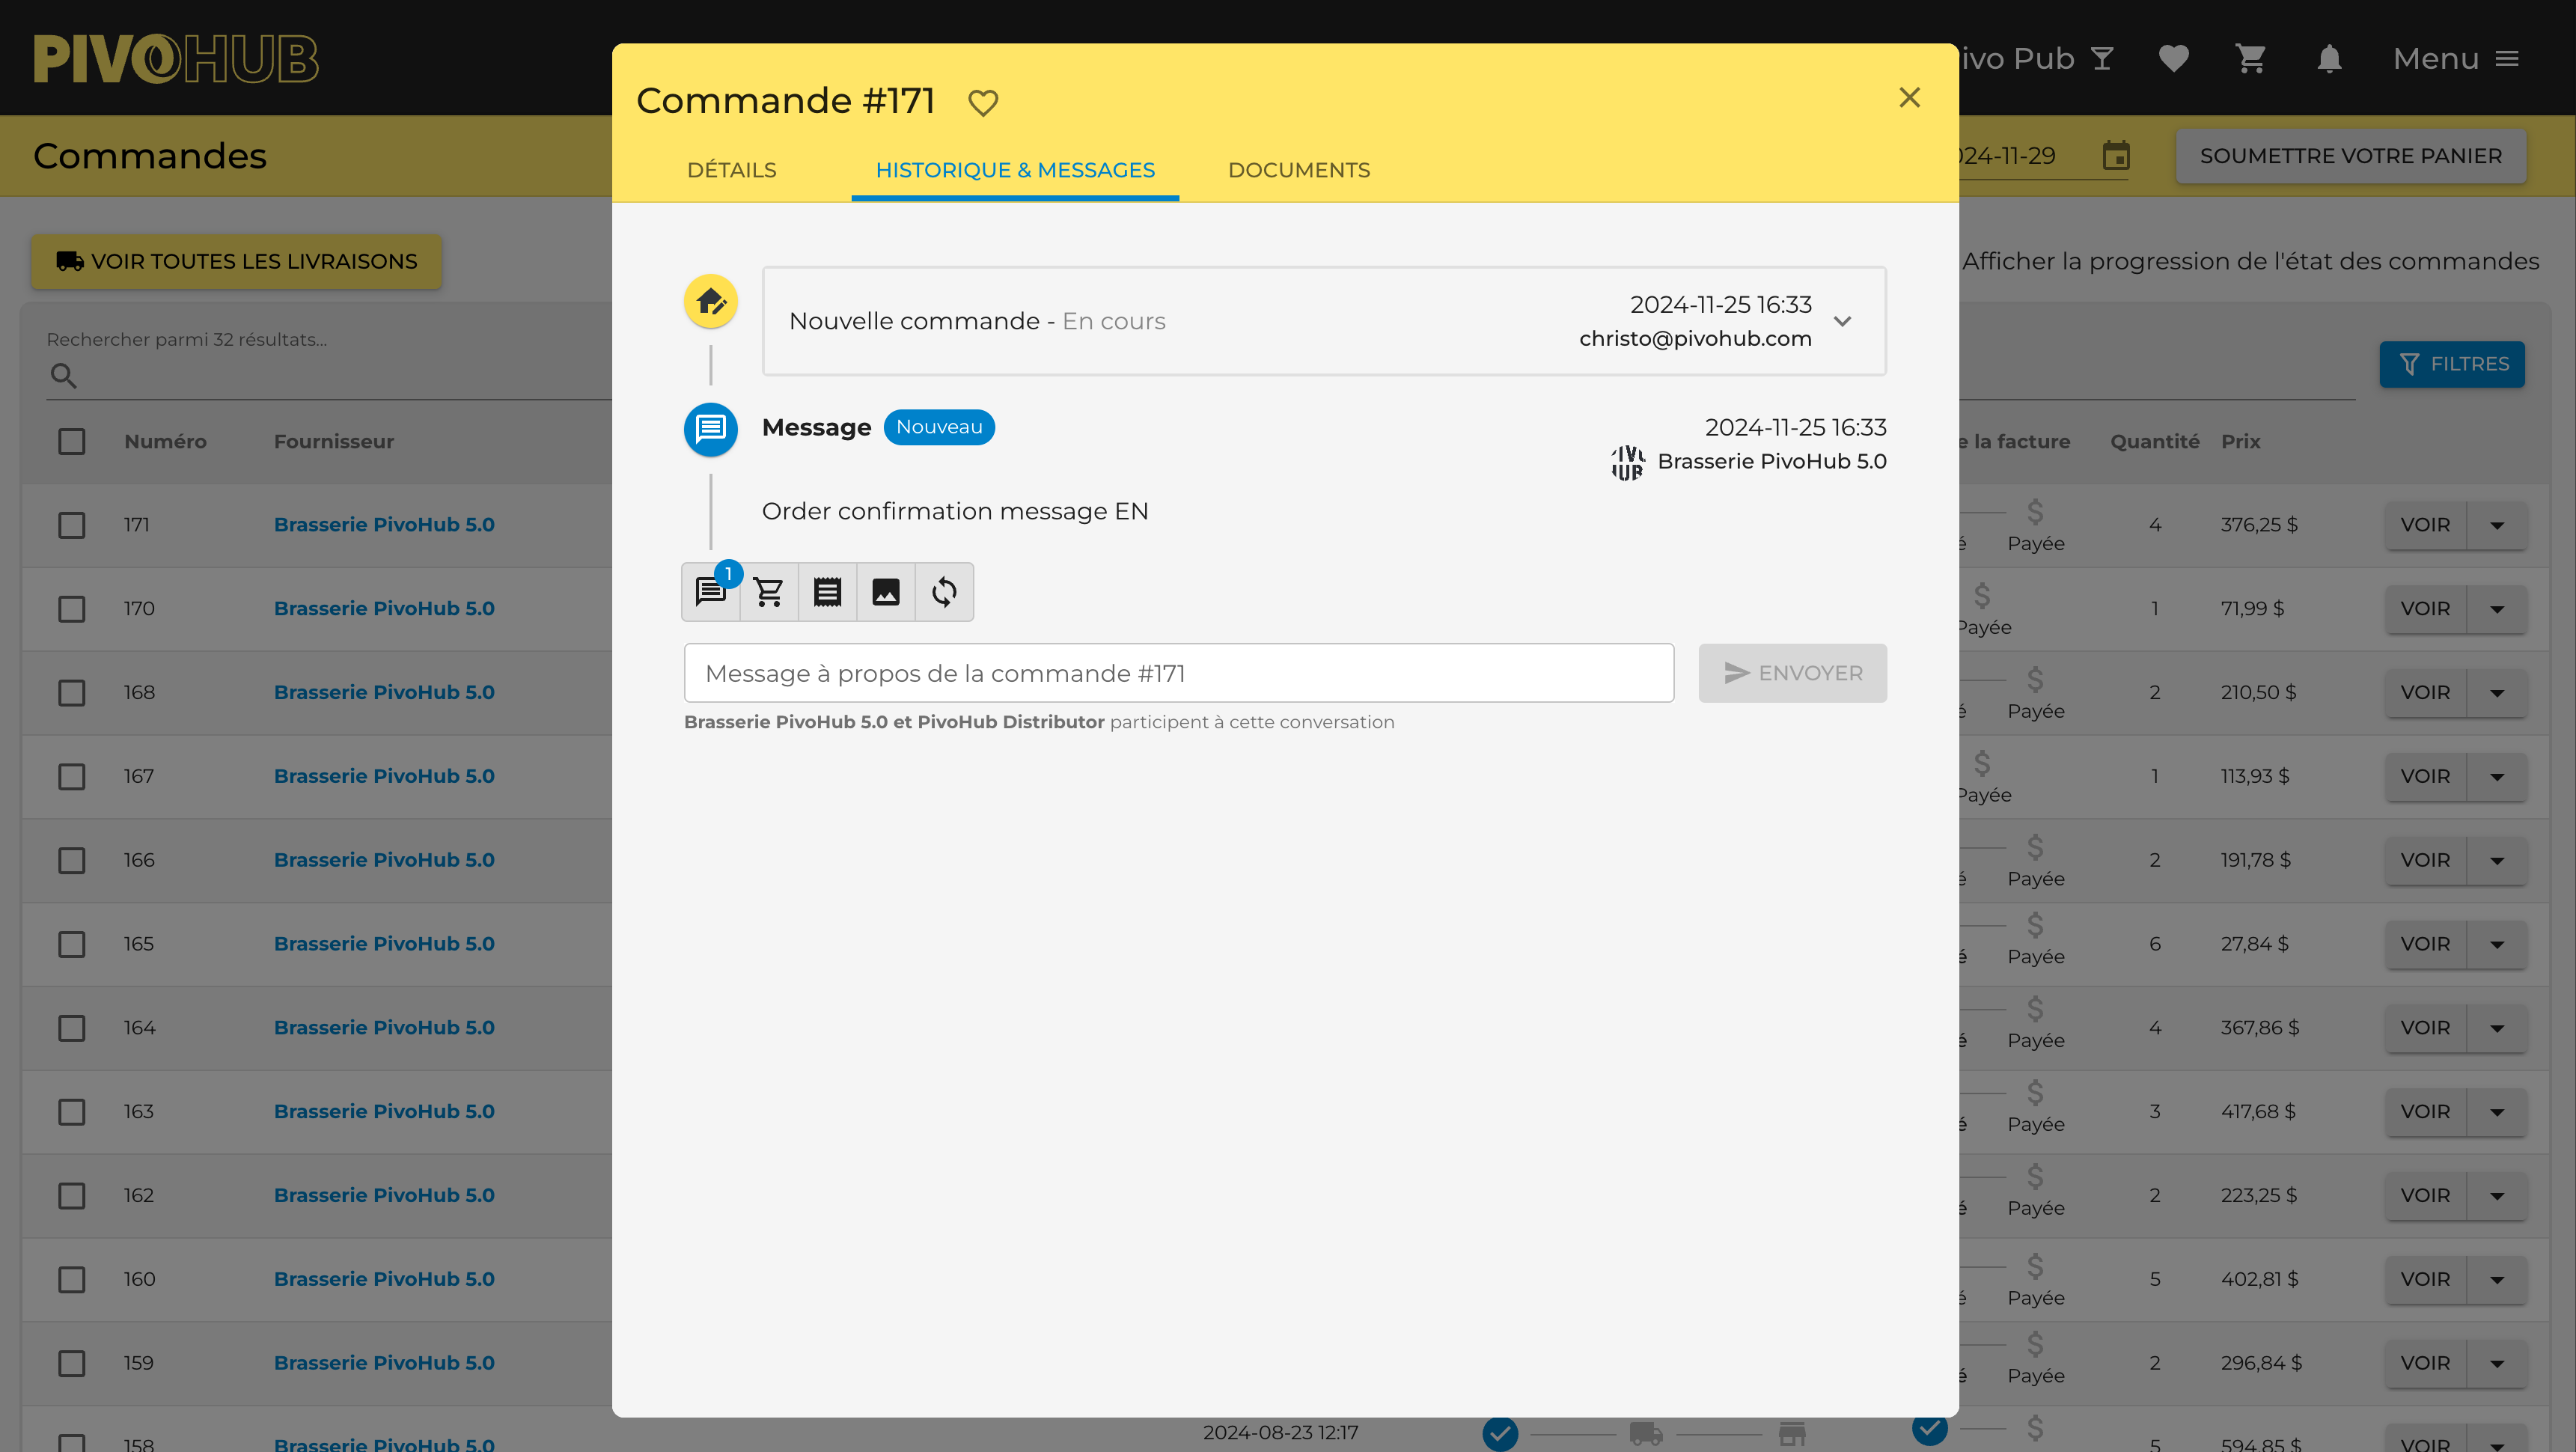Switch to the Détails tab

(x=731, y=170)
